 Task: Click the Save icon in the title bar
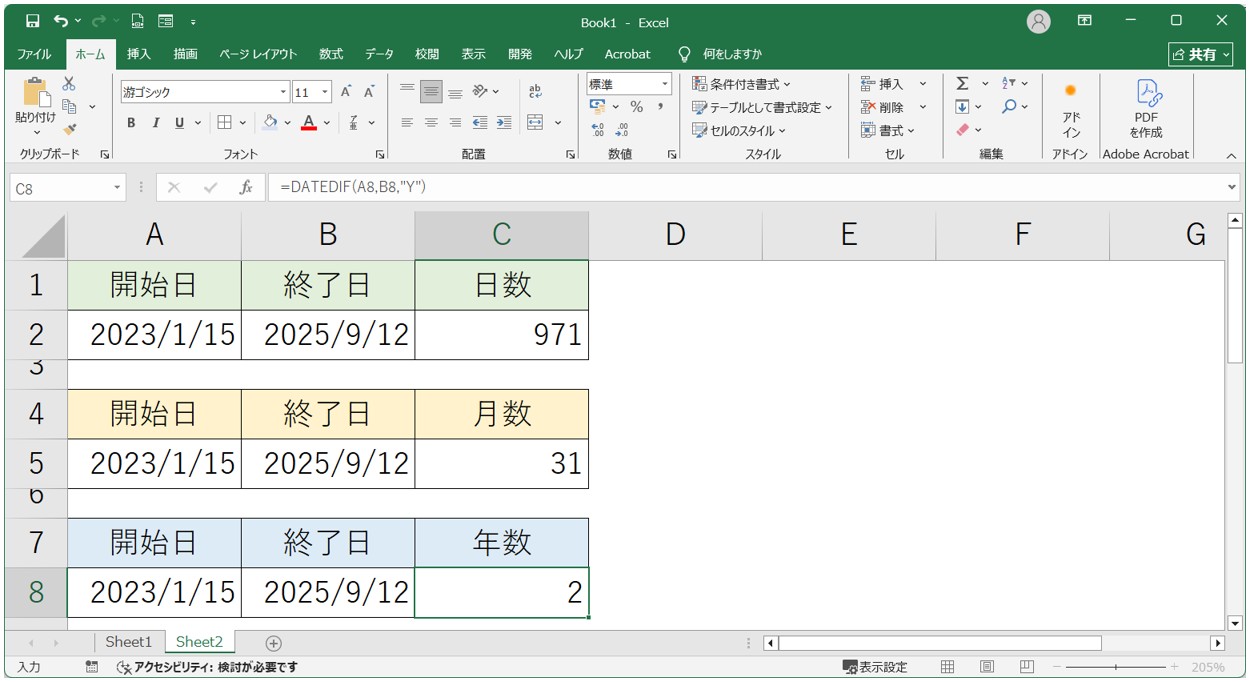(x=33, y=21)
